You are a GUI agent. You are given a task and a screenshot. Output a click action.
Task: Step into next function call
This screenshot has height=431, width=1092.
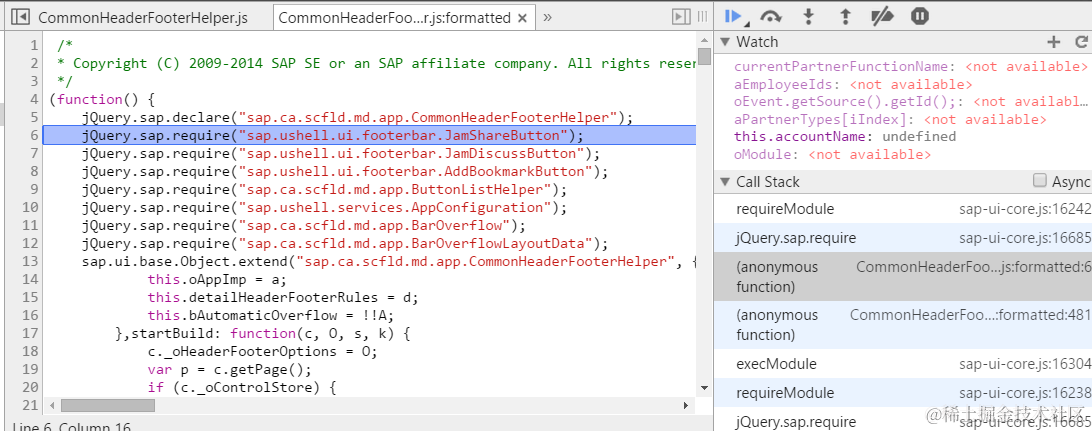(x=809, y=17)
